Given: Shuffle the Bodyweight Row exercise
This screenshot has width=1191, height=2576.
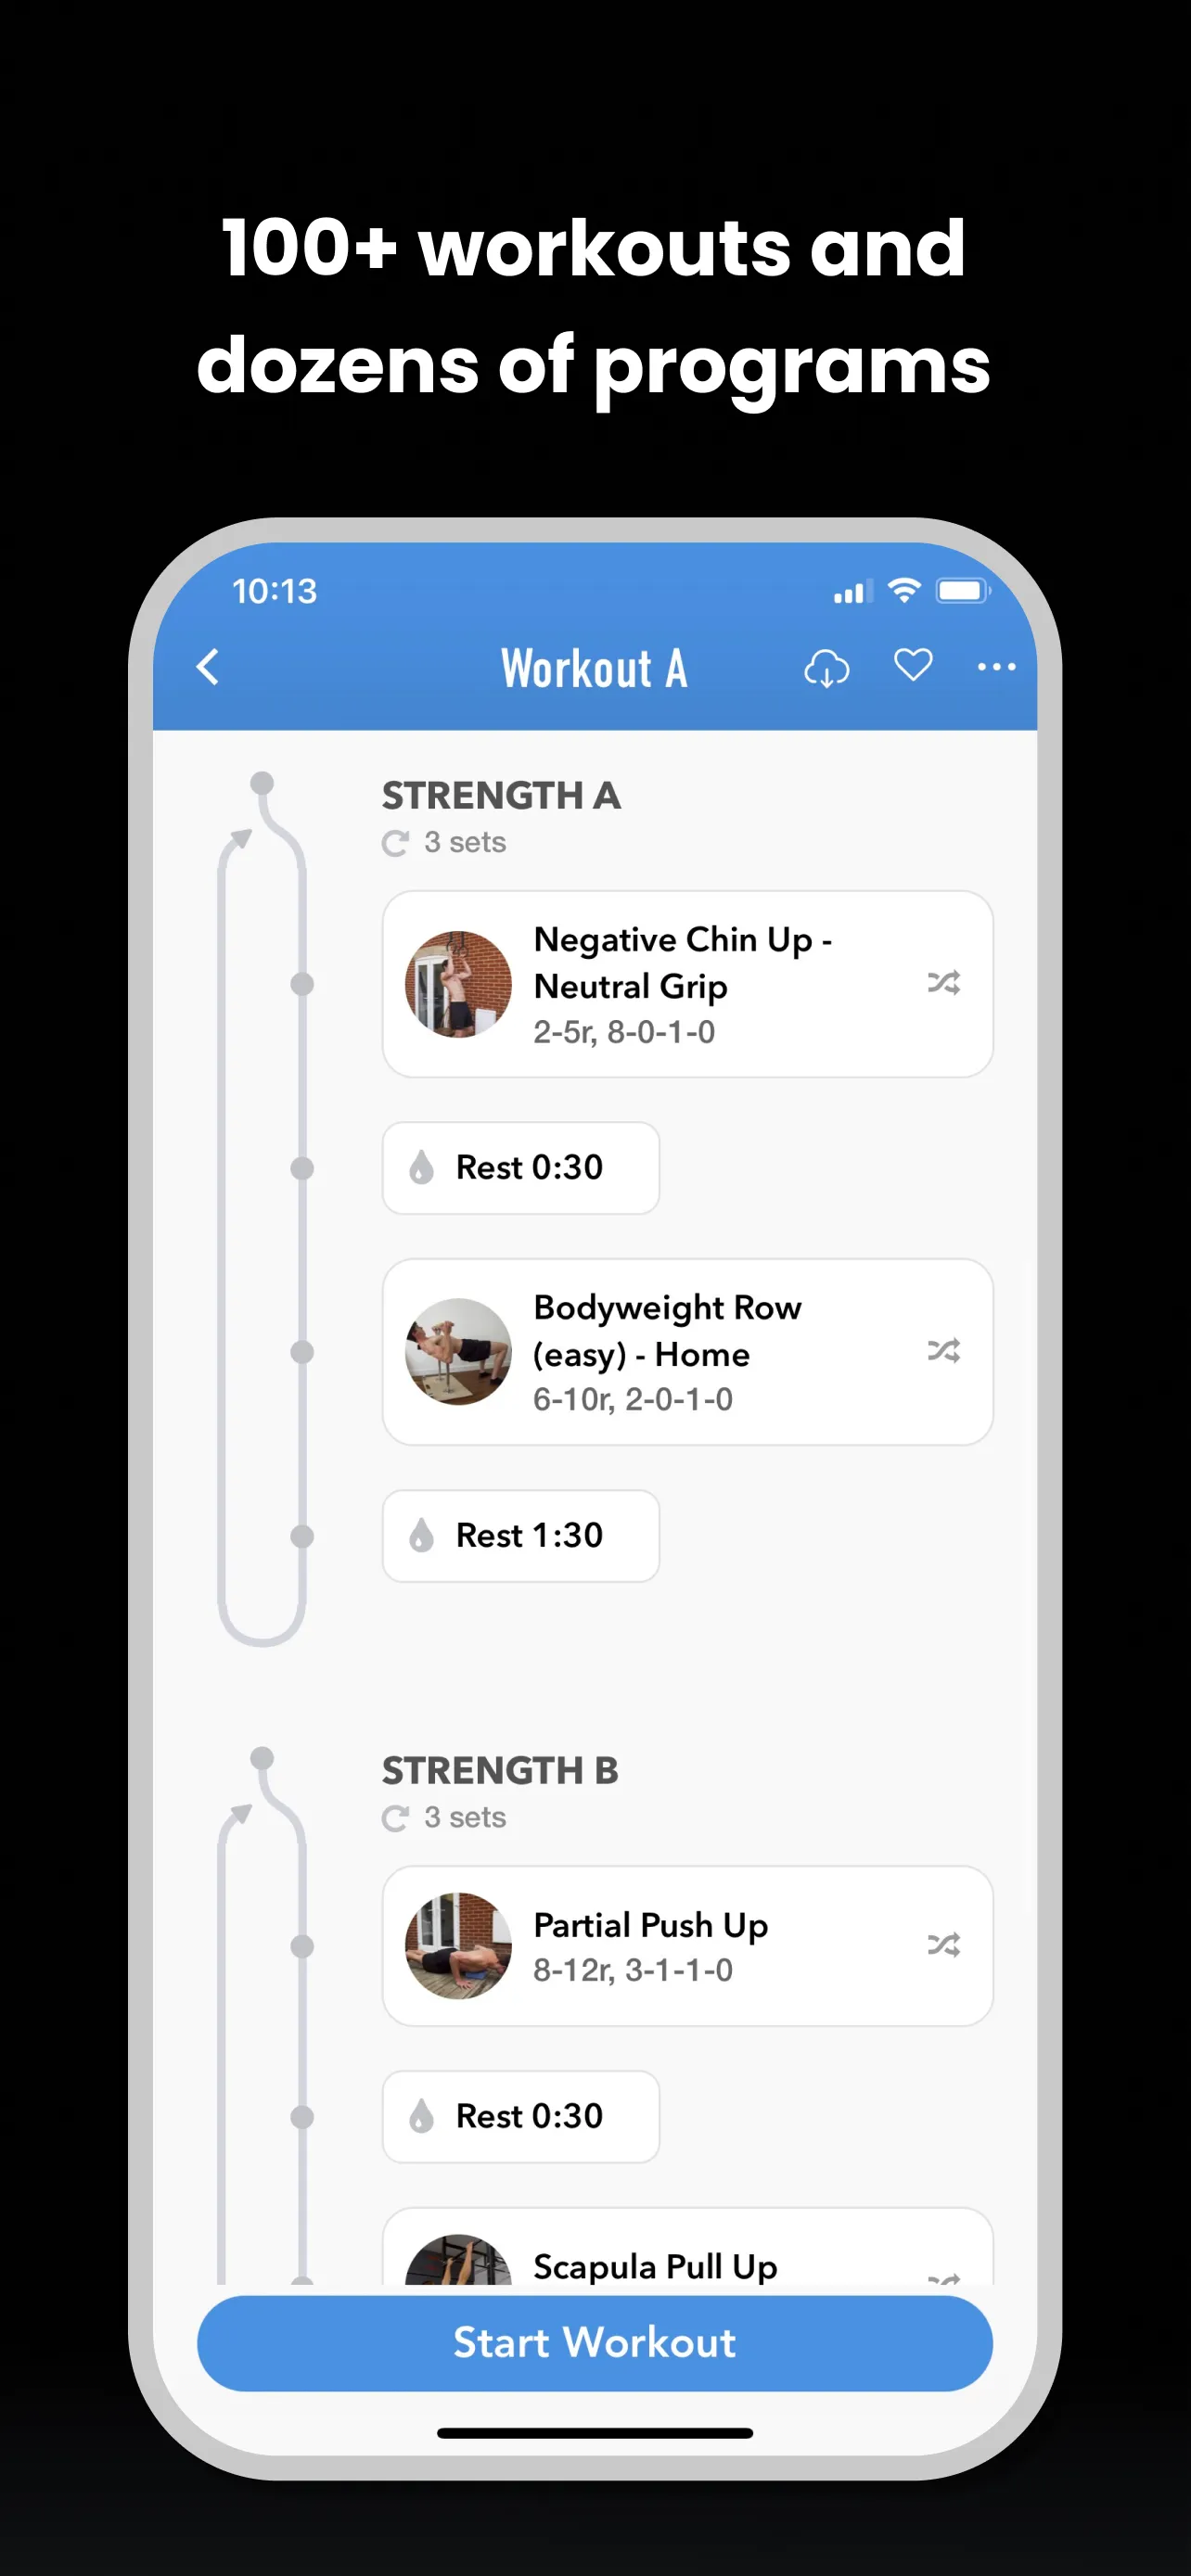Looking at the screenshot, I should 943,1351.
